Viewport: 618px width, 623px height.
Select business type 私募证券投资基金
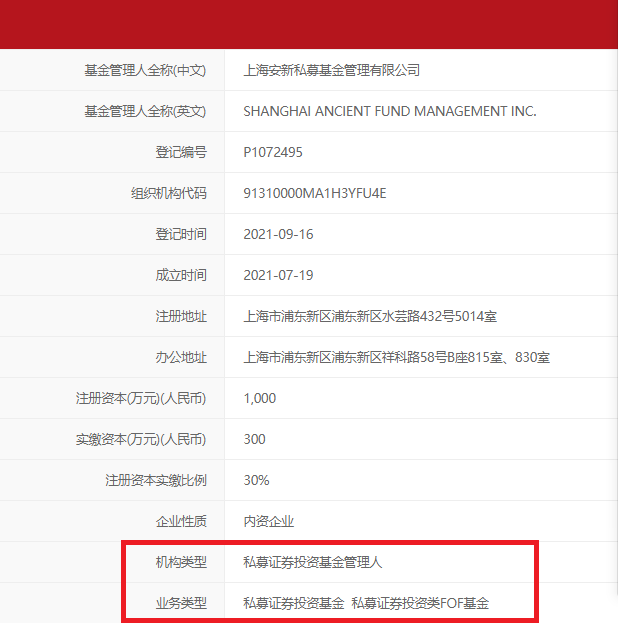click(x=294, y=603)
